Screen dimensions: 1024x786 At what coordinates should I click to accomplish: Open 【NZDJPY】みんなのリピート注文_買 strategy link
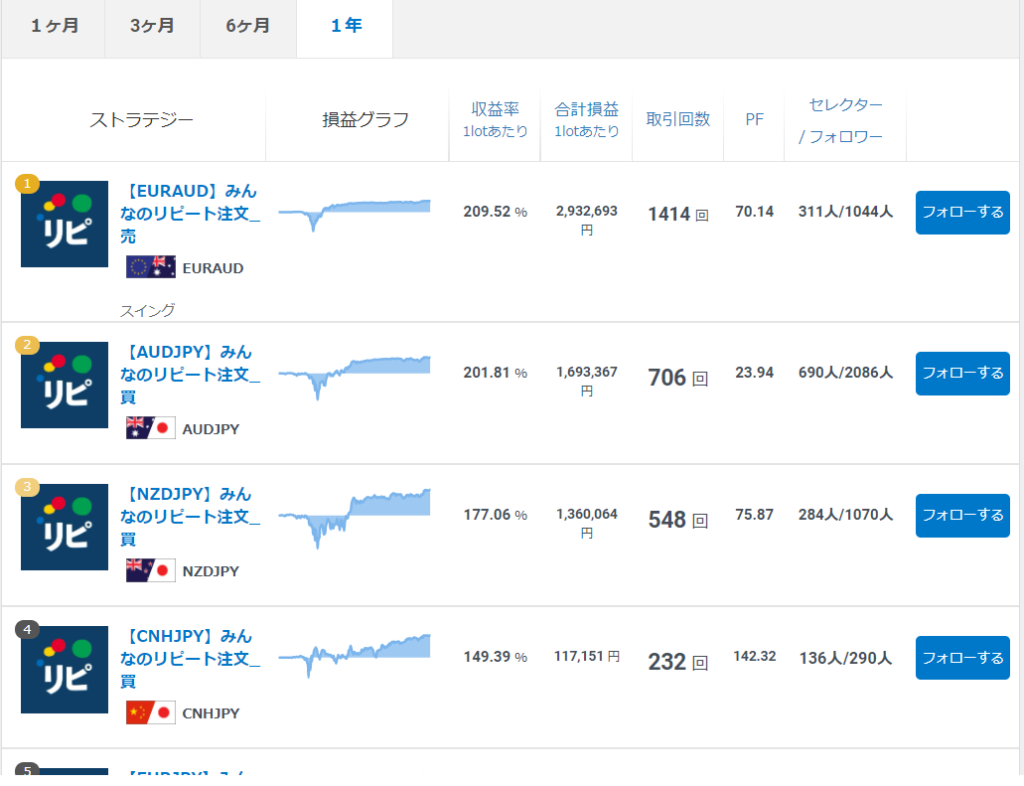click(x=190, y=516)
